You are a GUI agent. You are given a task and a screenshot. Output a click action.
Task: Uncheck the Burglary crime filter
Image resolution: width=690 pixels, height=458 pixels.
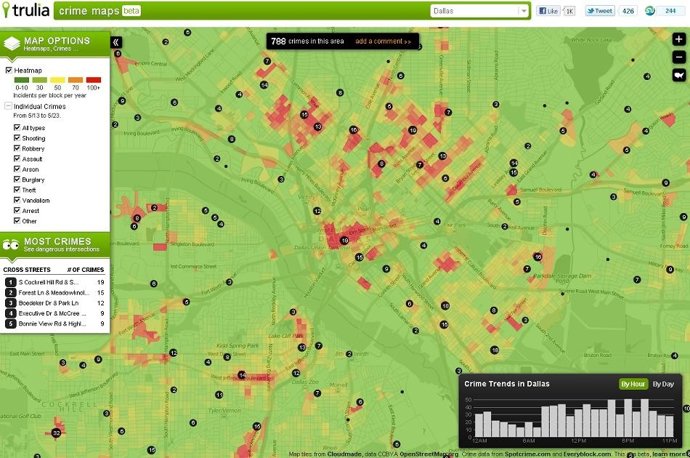click(17, 179)
